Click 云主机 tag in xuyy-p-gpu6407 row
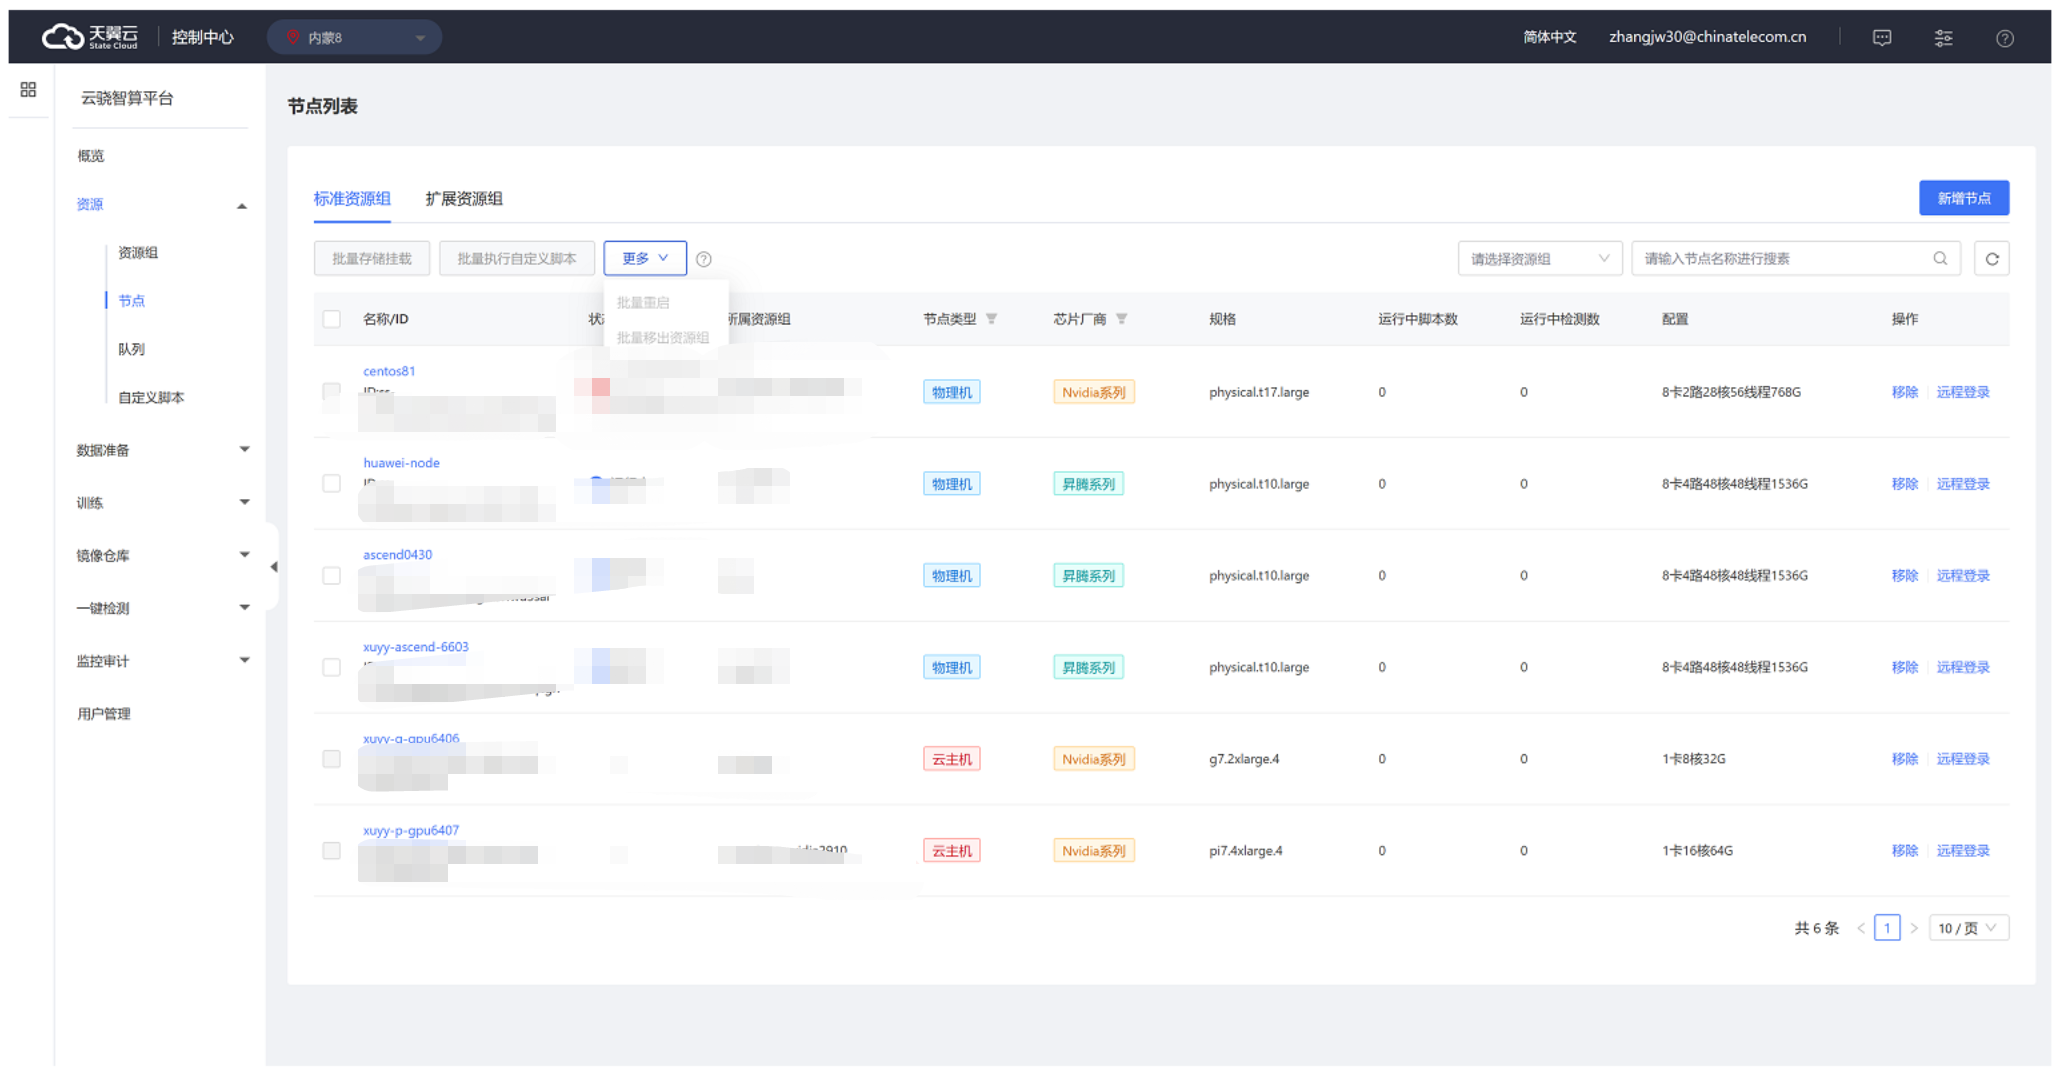 pyautogui.click(x=951, y=851)
